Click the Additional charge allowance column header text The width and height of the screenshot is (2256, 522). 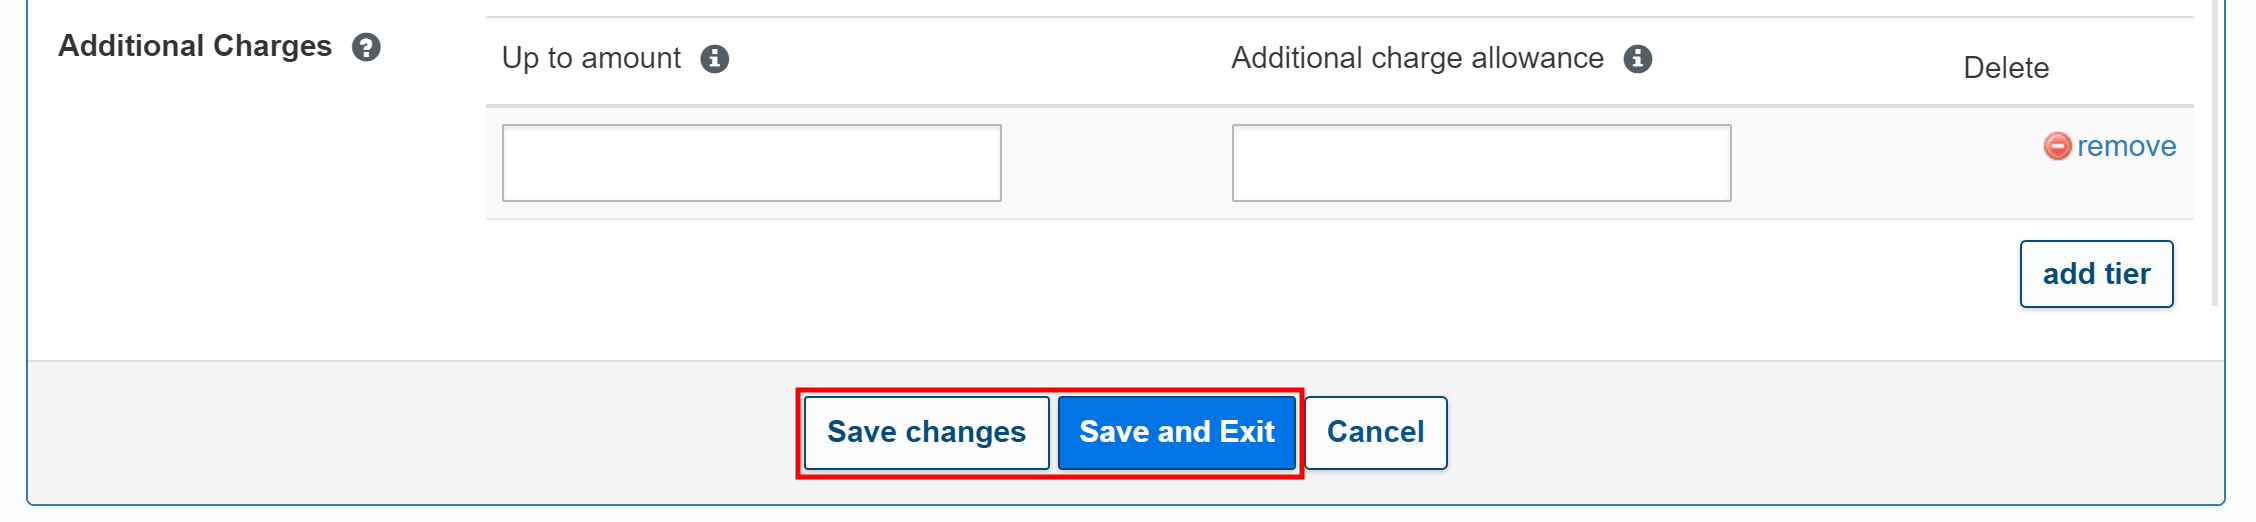(1417, 58)
